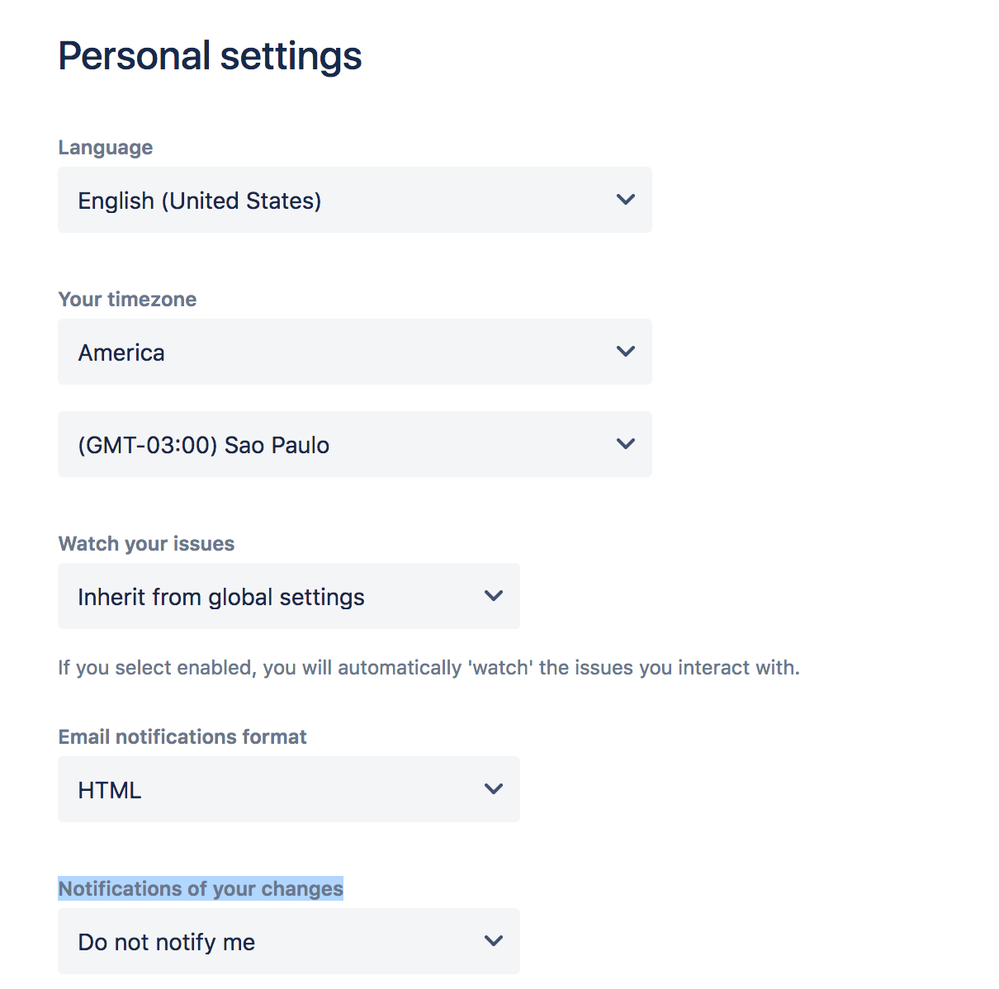Click the Do not notify me dropdown chevron
Screen dimensions: 999x989
[493, 940]
